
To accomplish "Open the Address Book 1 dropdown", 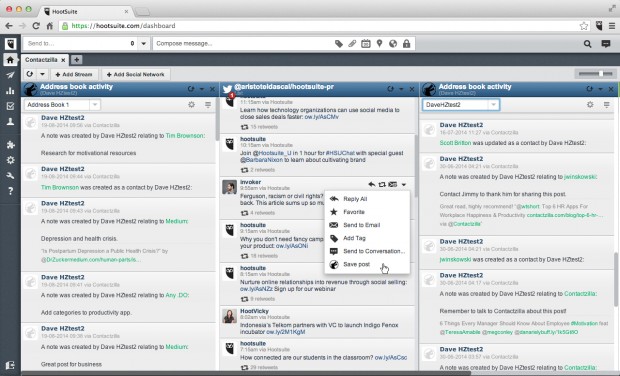I will coord(62,105).
